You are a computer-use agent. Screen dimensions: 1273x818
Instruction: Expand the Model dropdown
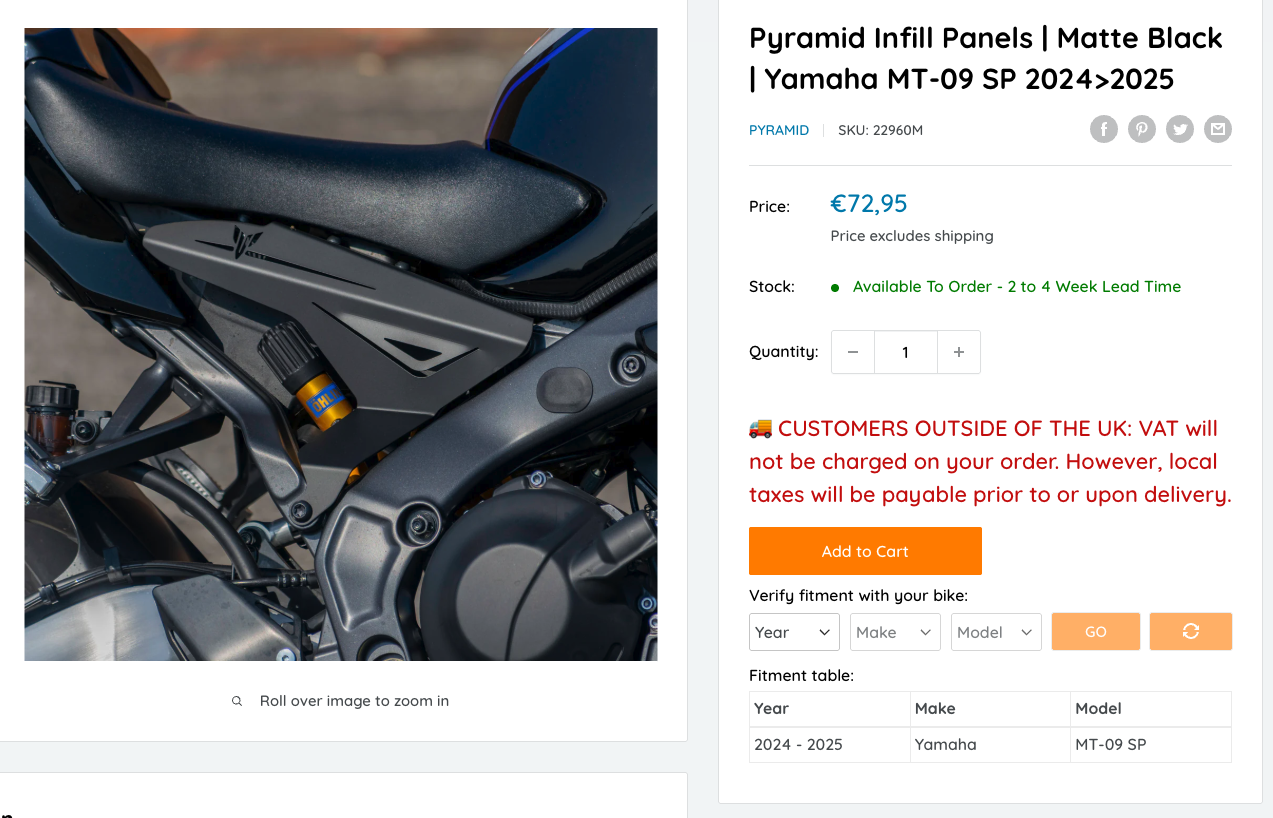pyautogui.click(x=996, y=632)
